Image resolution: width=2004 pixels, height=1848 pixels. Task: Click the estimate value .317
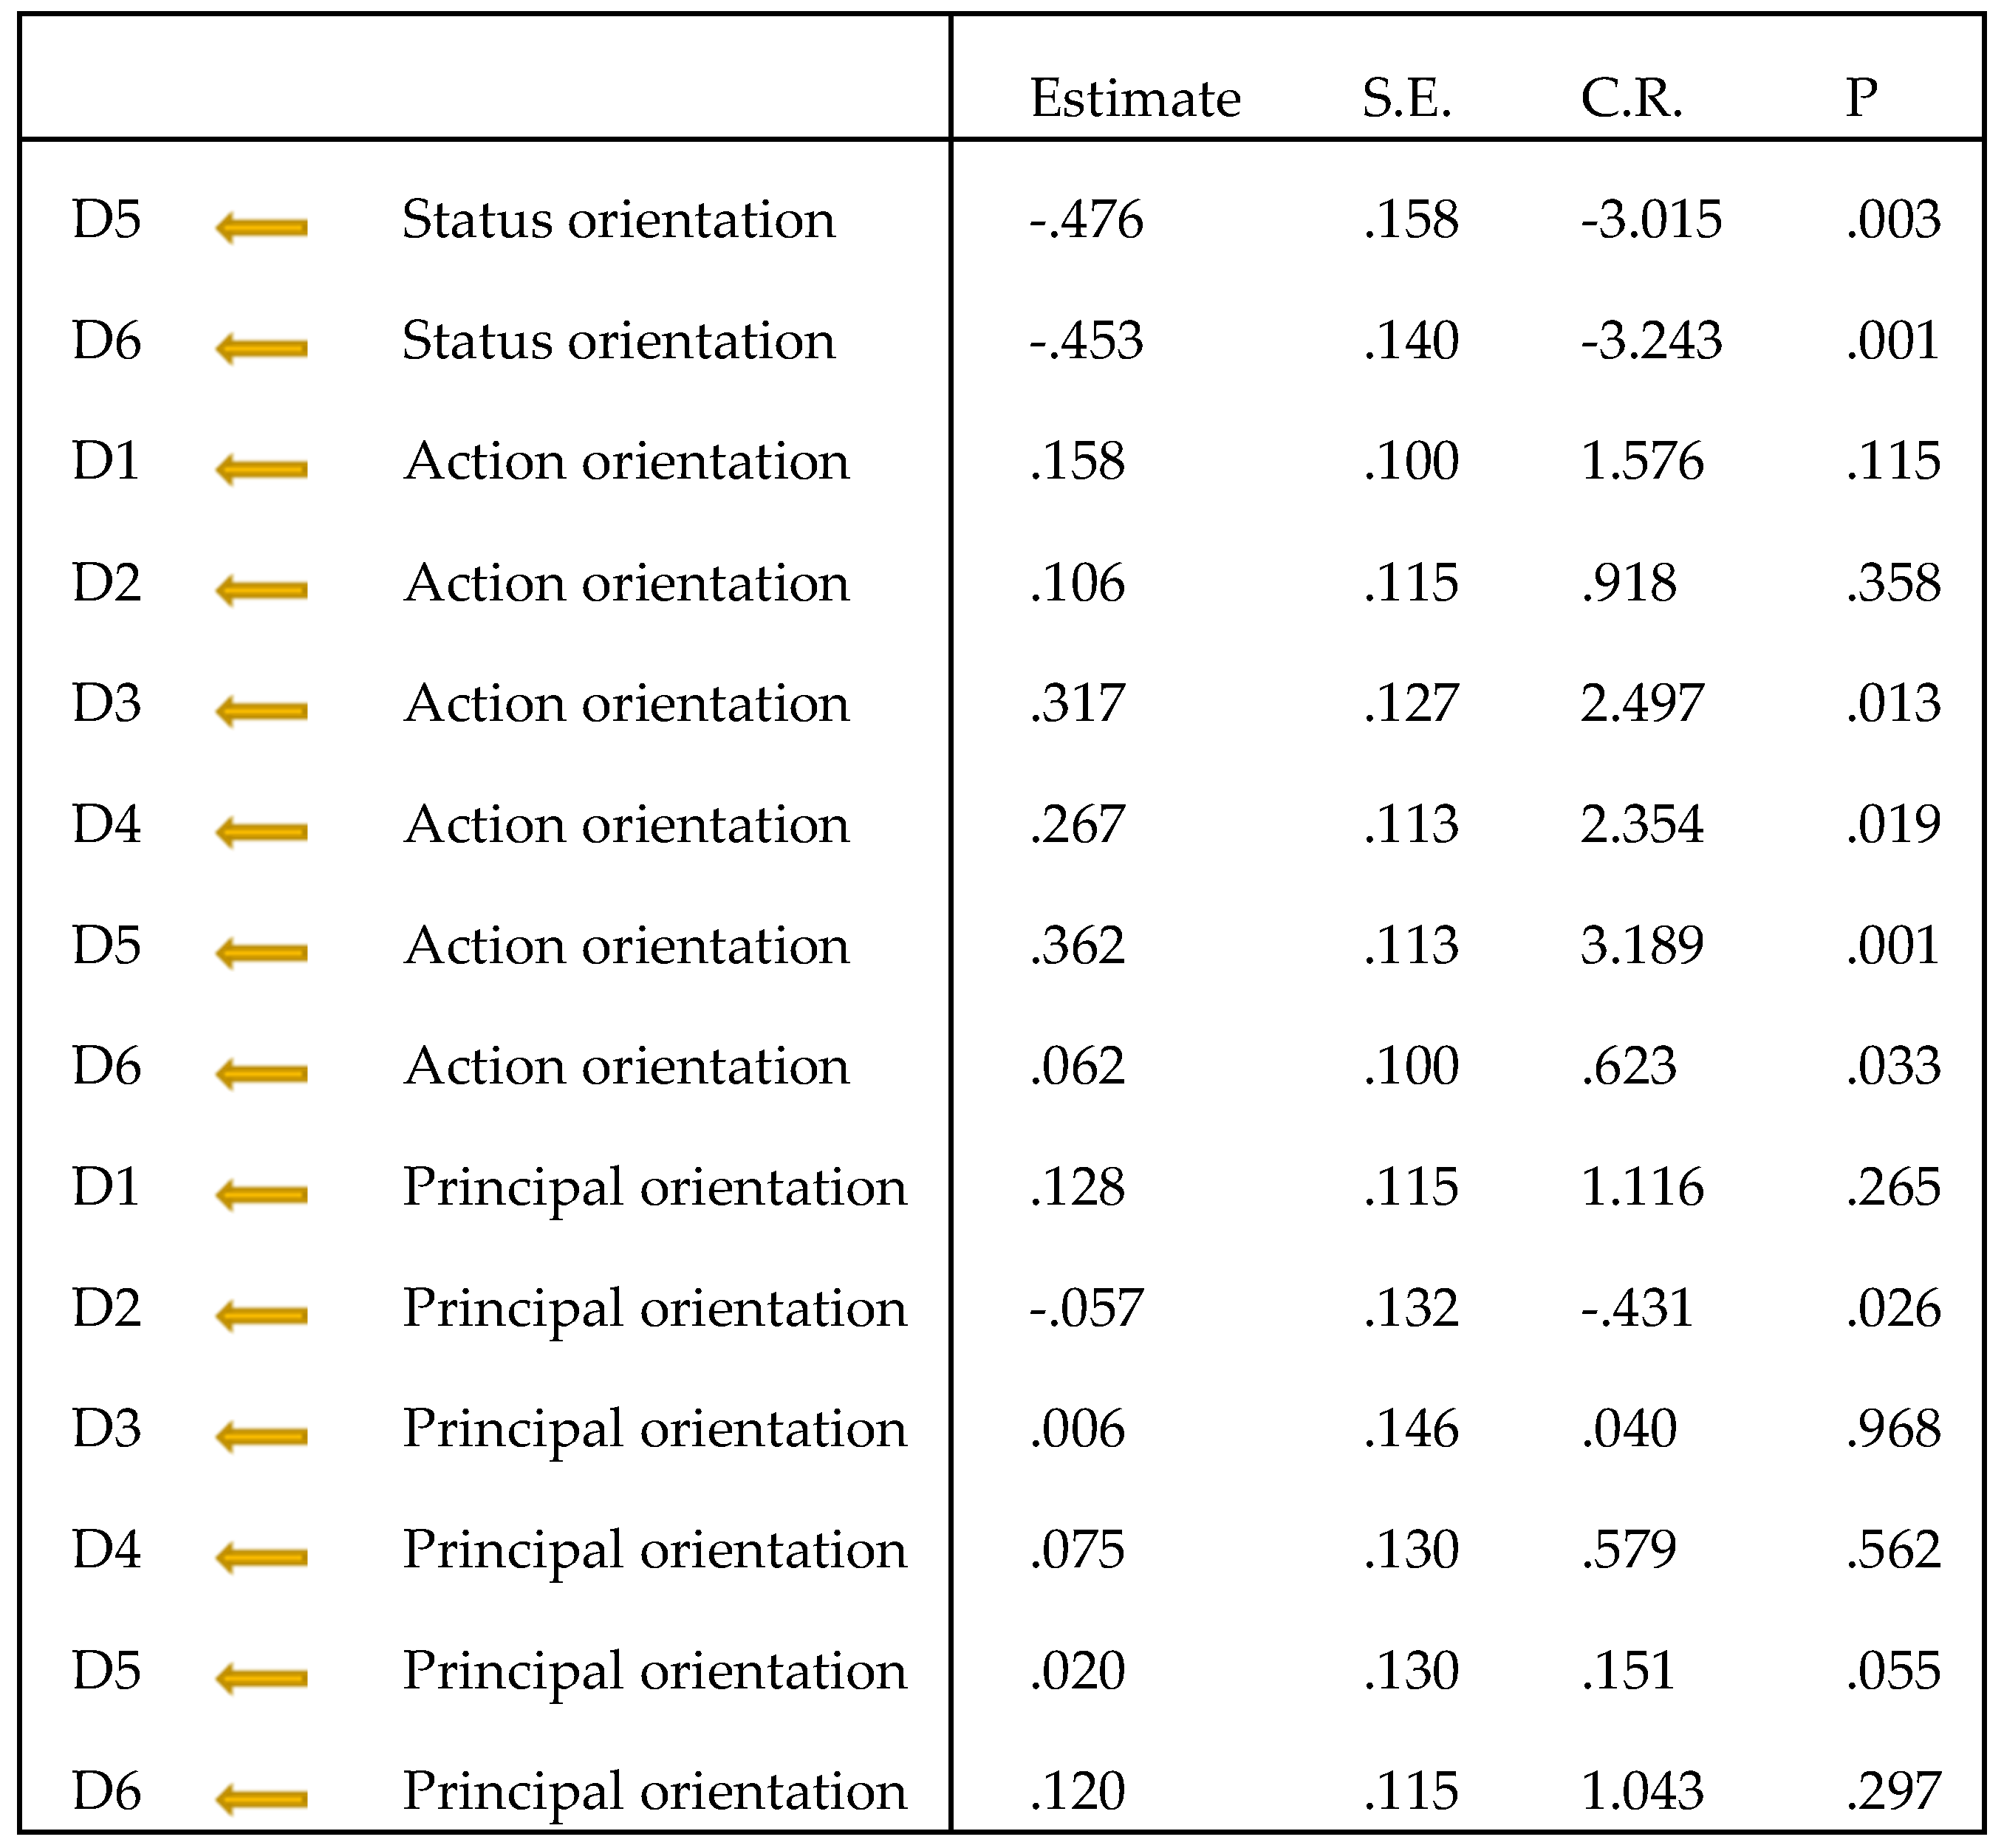1077,704
